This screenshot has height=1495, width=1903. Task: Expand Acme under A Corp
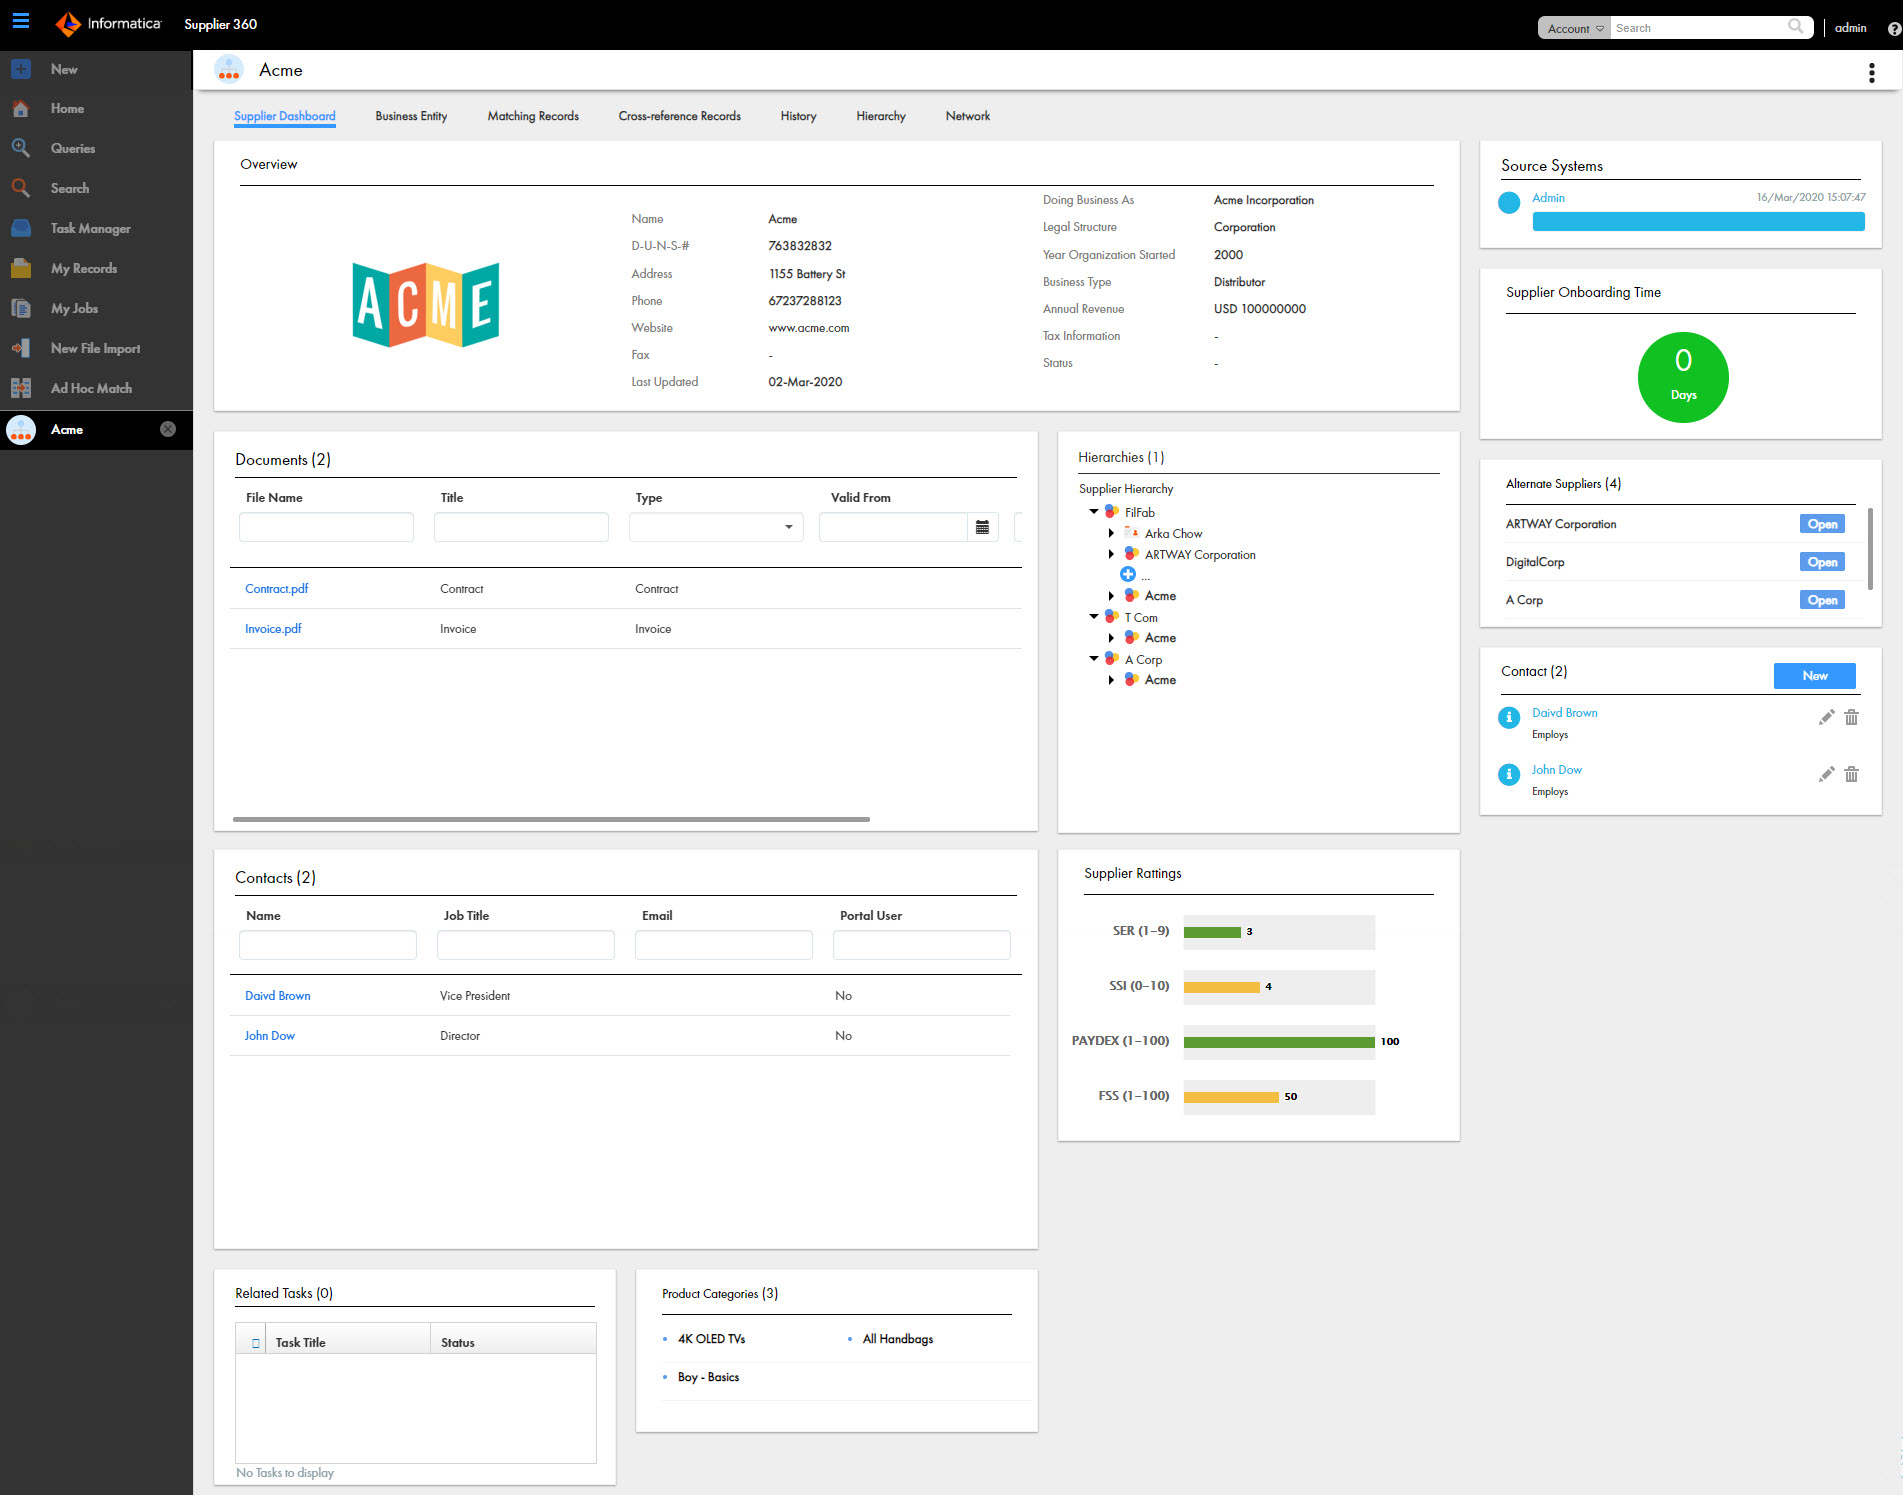[x=1111, y=679]
